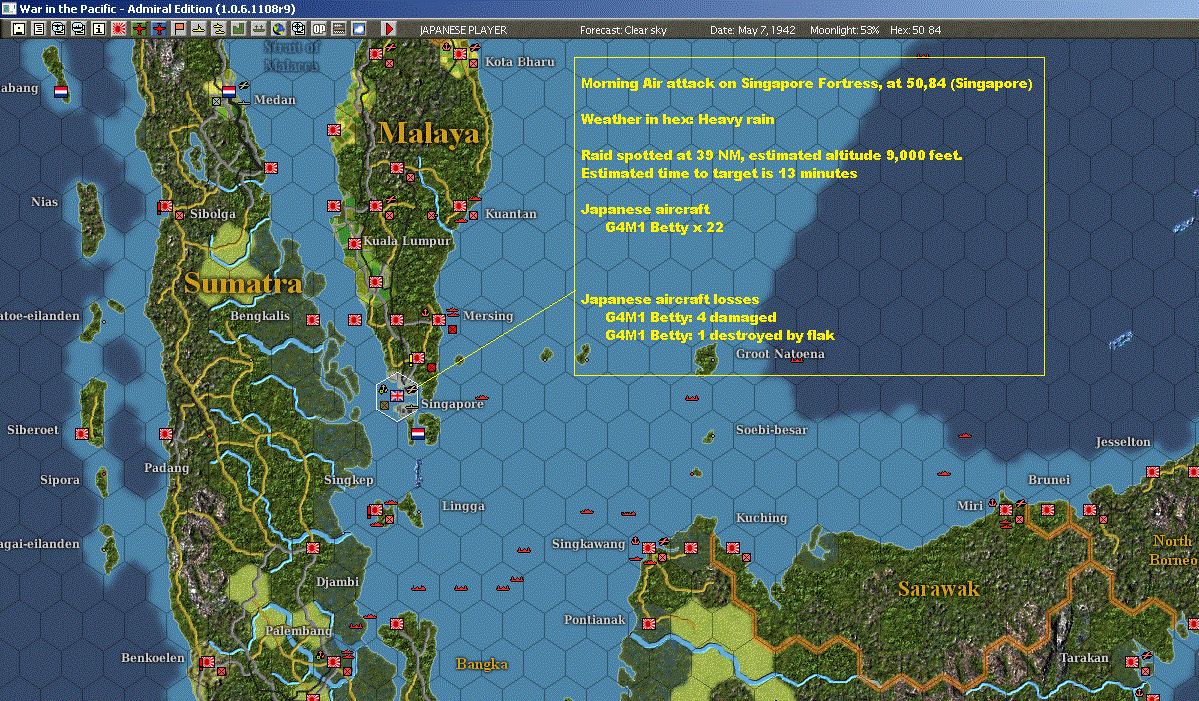The width and height of the screenshot is (1199, 701).
Task: Select the red plane on blue icon
Action: 159,29
